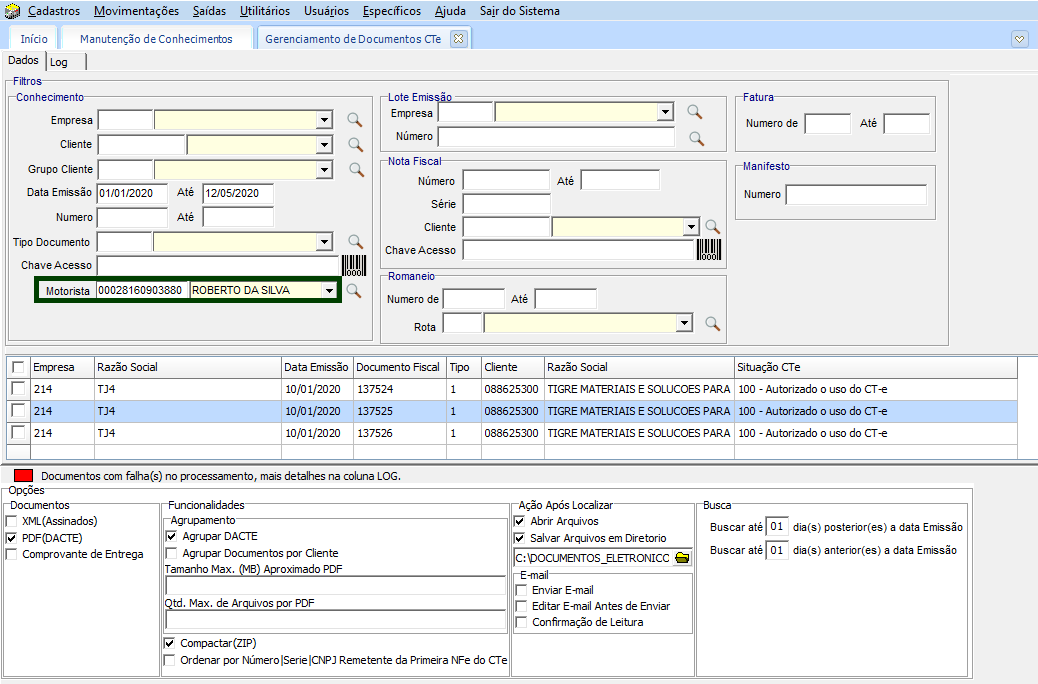Expand the Rota dropdown arrow
This screenshot has height=684, width=1038.
684,323
